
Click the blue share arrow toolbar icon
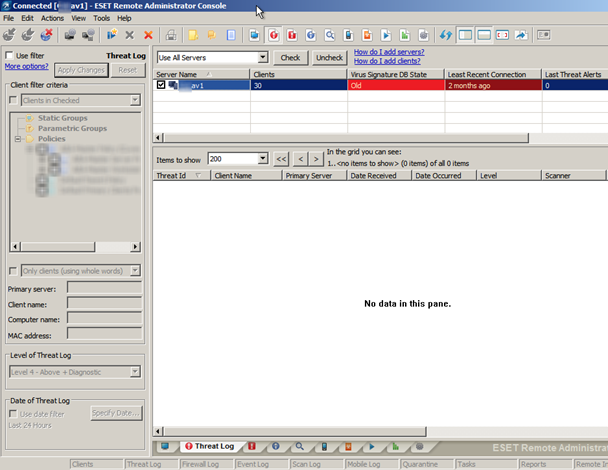(x=521, y=35)
